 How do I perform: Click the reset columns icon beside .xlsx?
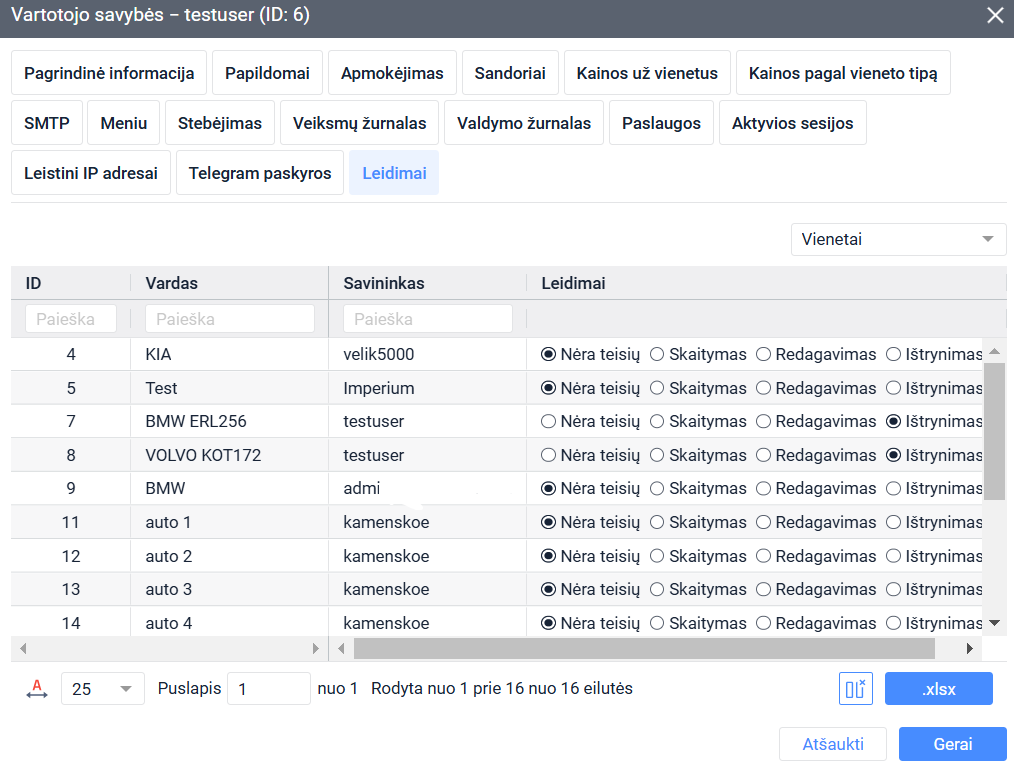pos(856,689)
